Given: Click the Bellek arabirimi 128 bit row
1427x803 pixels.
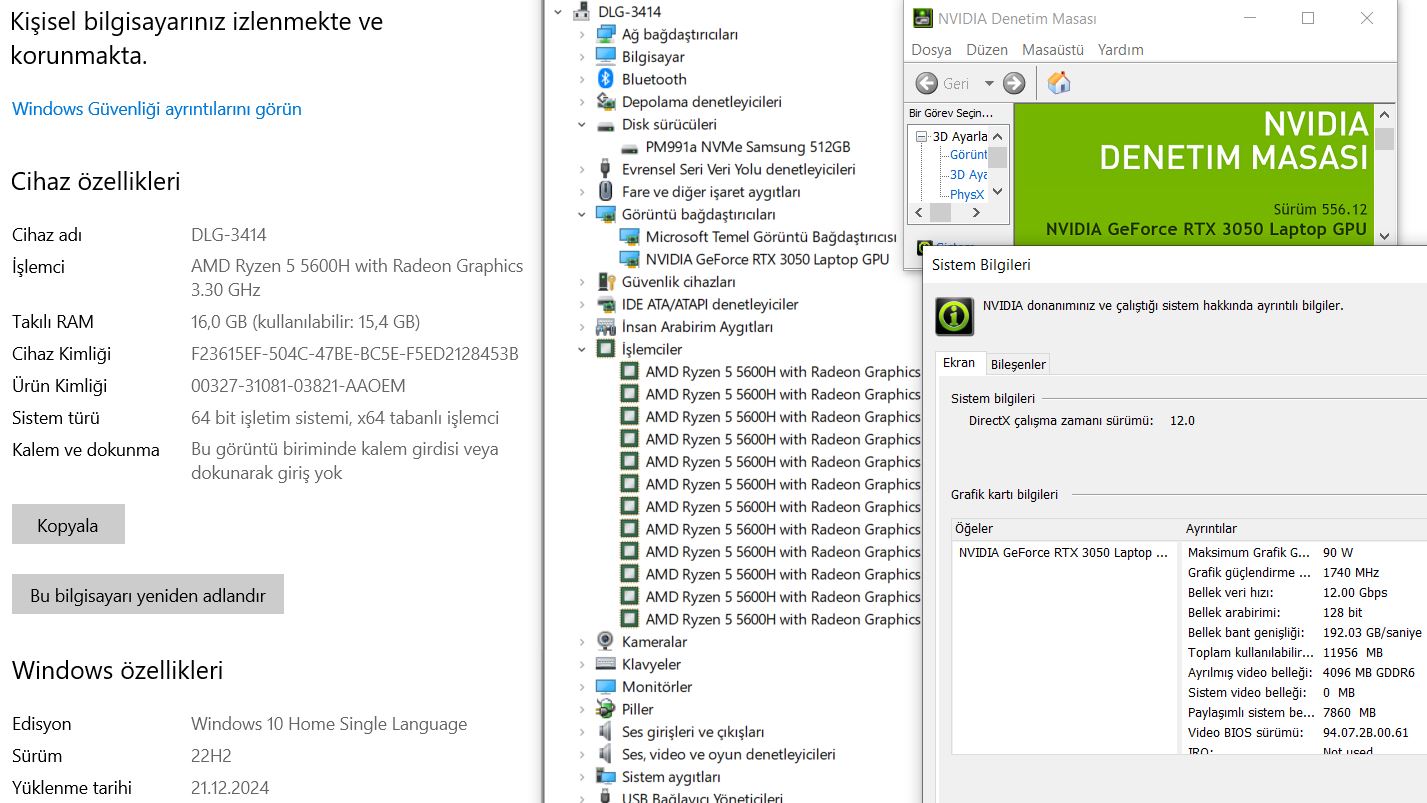Looking at the screenshot, I should pos(1305,612).
